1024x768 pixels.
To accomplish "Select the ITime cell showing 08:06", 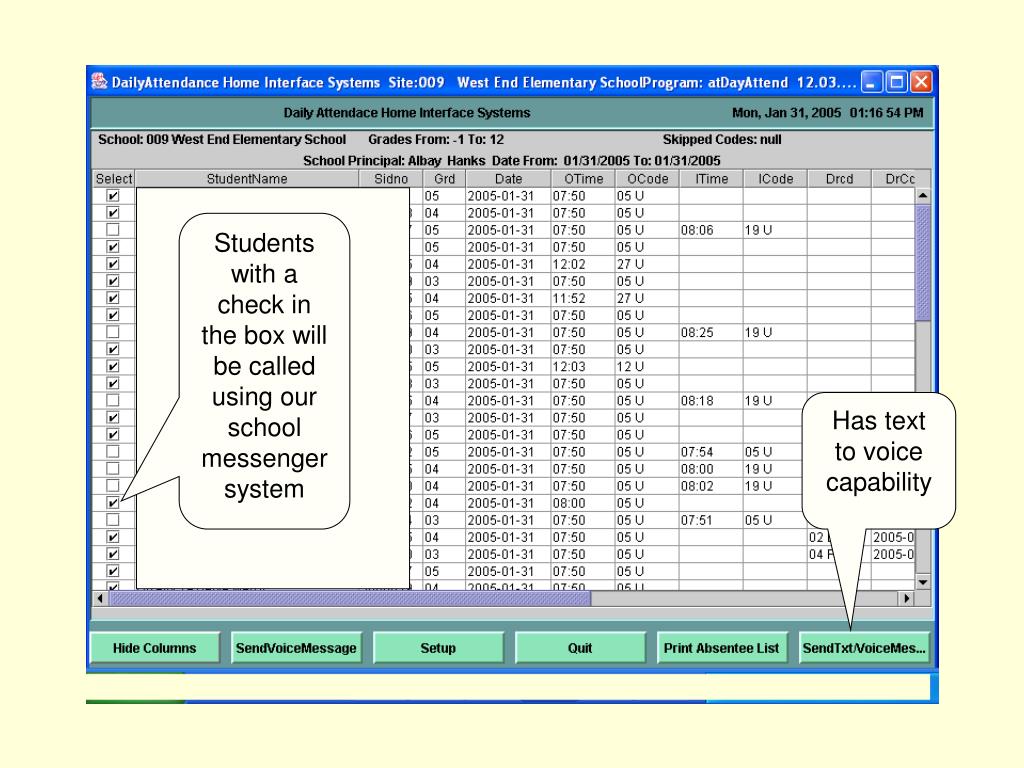I will pyautogui.click(x=711, y=230).
